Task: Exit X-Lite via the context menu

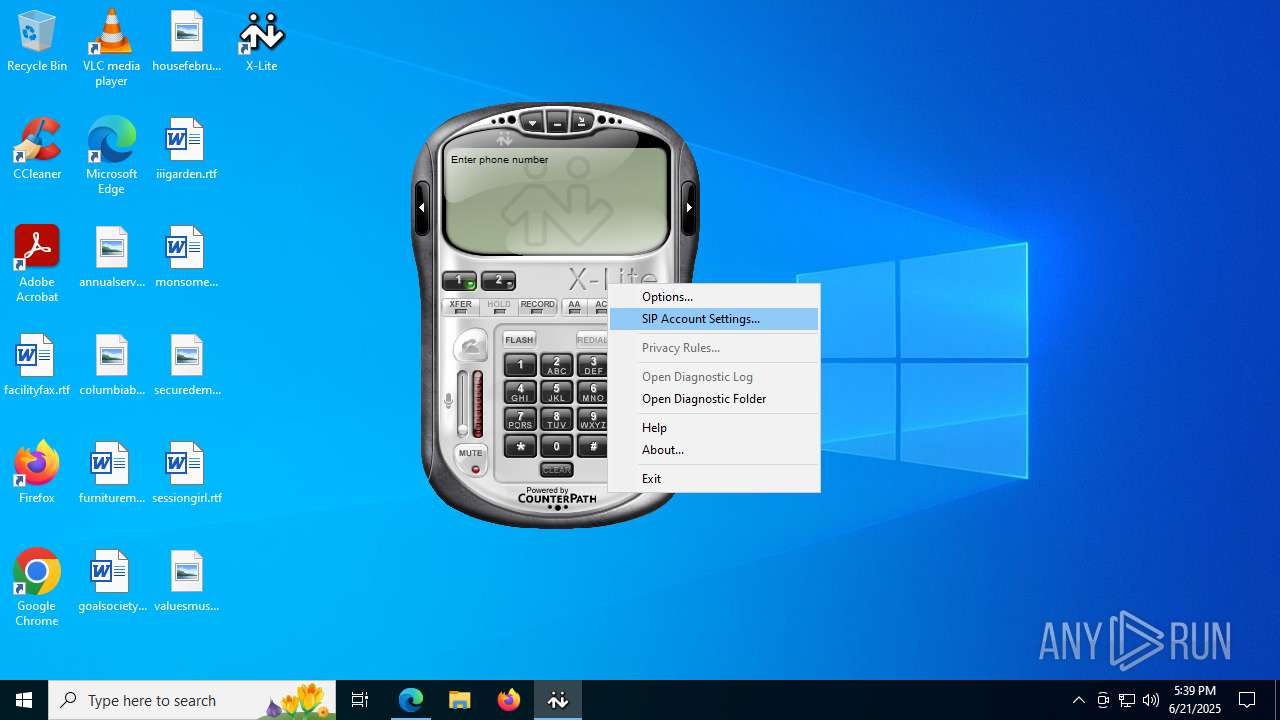Action: click(x=714, y=479)
